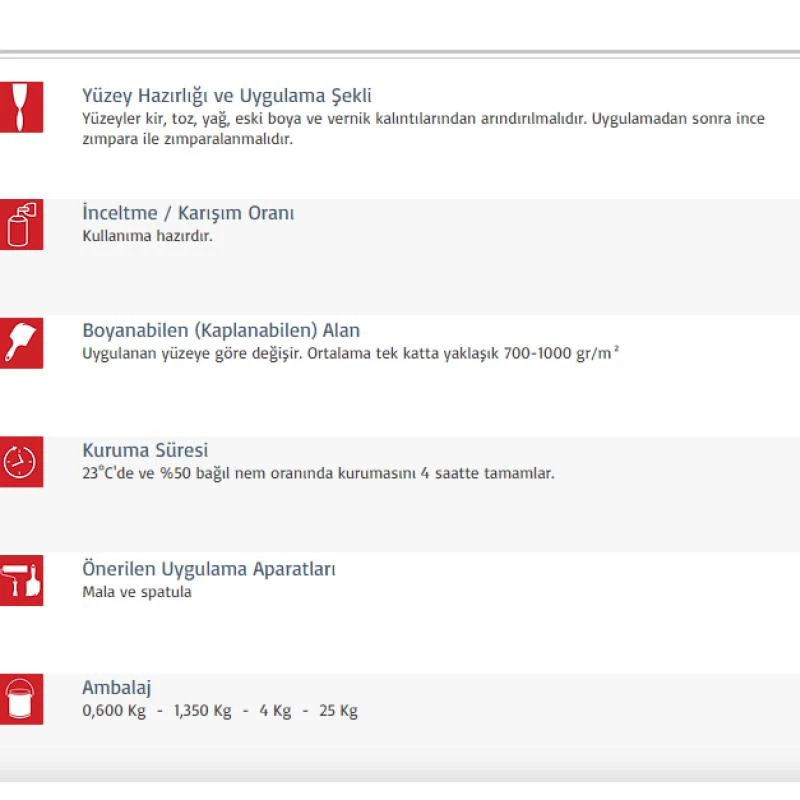Click the 'Mala ve spatula' text
Screen dimensions: 800x800
coord(137,592)
